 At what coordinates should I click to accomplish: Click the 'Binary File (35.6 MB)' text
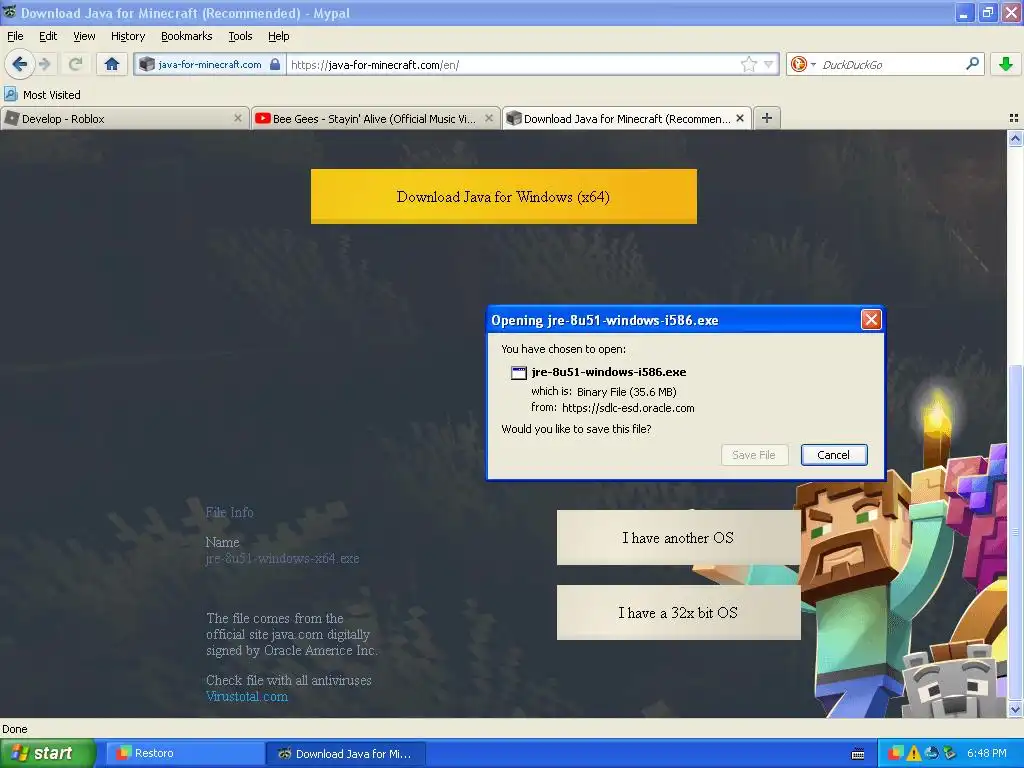626,392
